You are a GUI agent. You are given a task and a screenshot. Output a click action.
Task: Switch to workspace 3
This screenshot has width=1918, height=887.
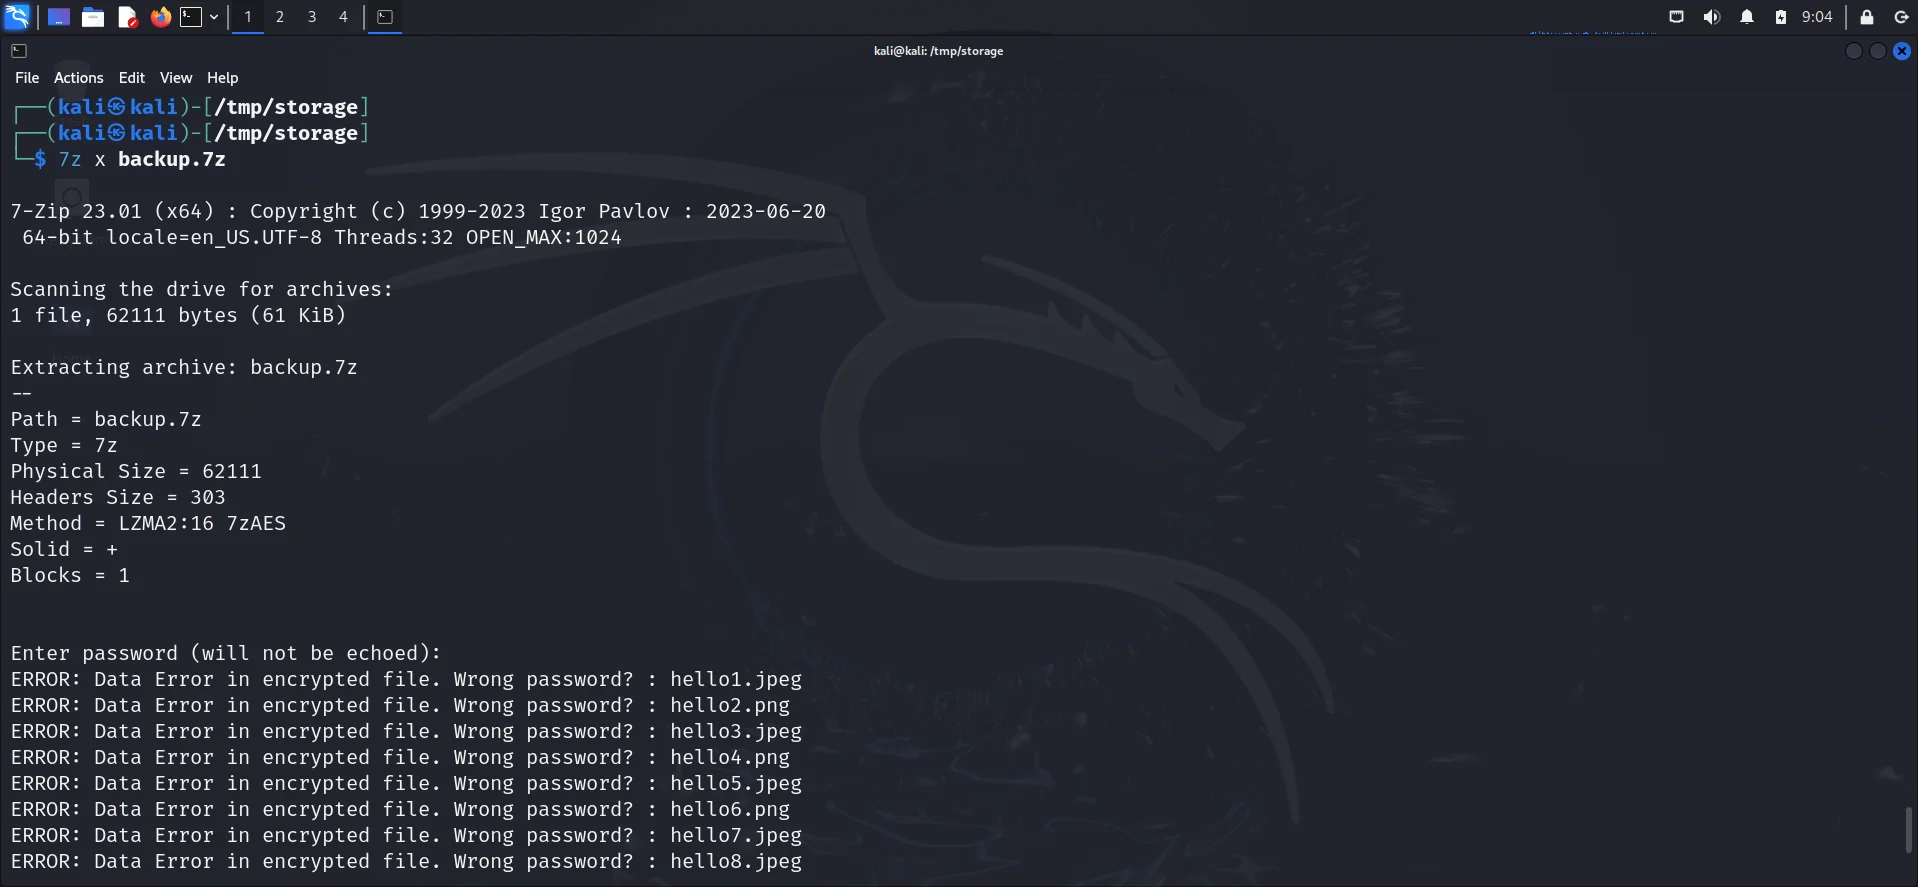pos(312,17)
